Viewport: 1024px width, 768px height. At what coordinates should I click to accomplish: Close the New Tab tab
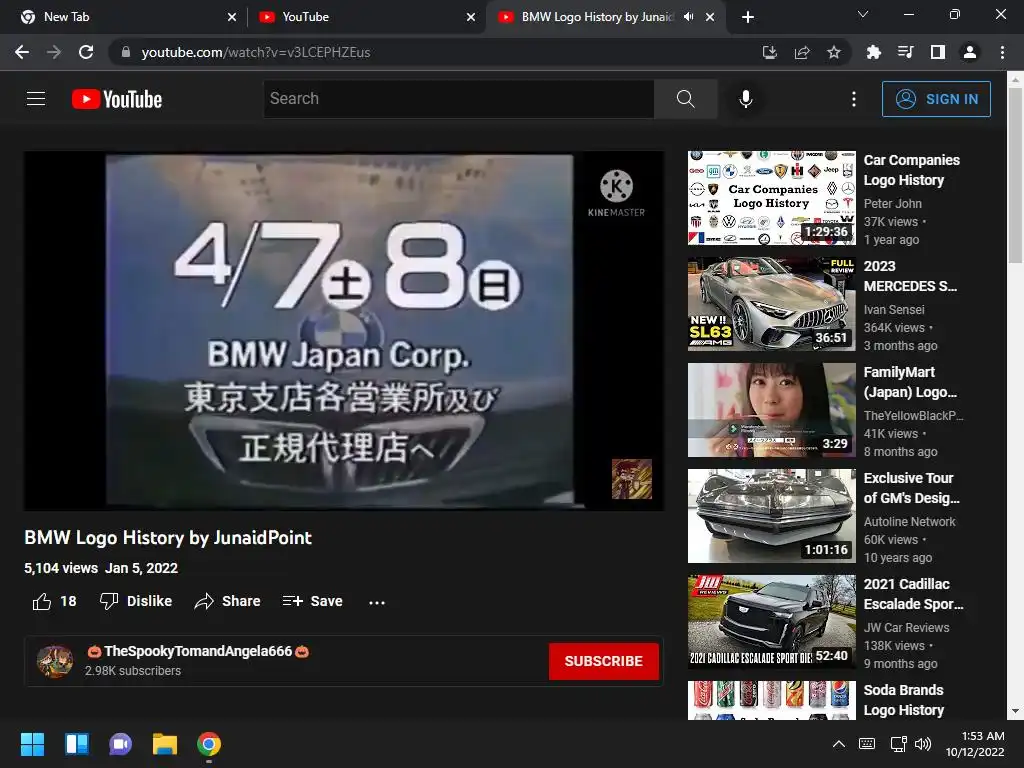coord(232,17)
